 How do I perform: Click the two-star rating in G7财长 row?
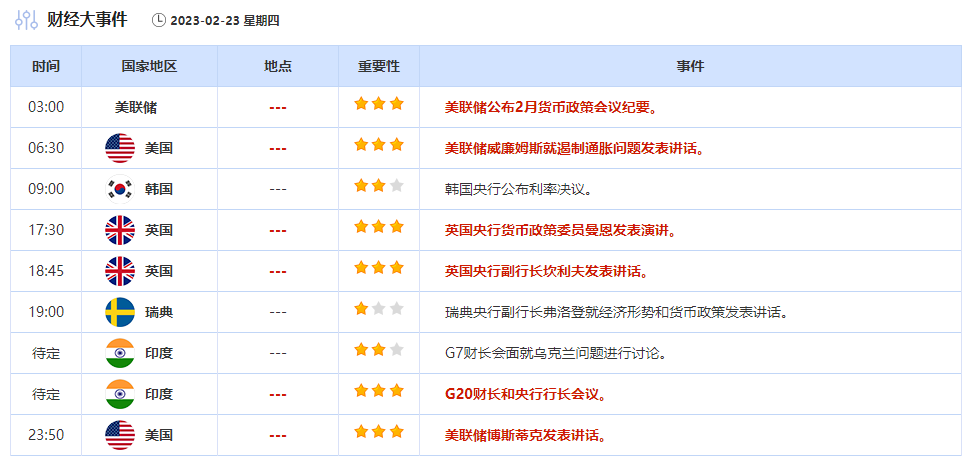[x=379, y=350]
